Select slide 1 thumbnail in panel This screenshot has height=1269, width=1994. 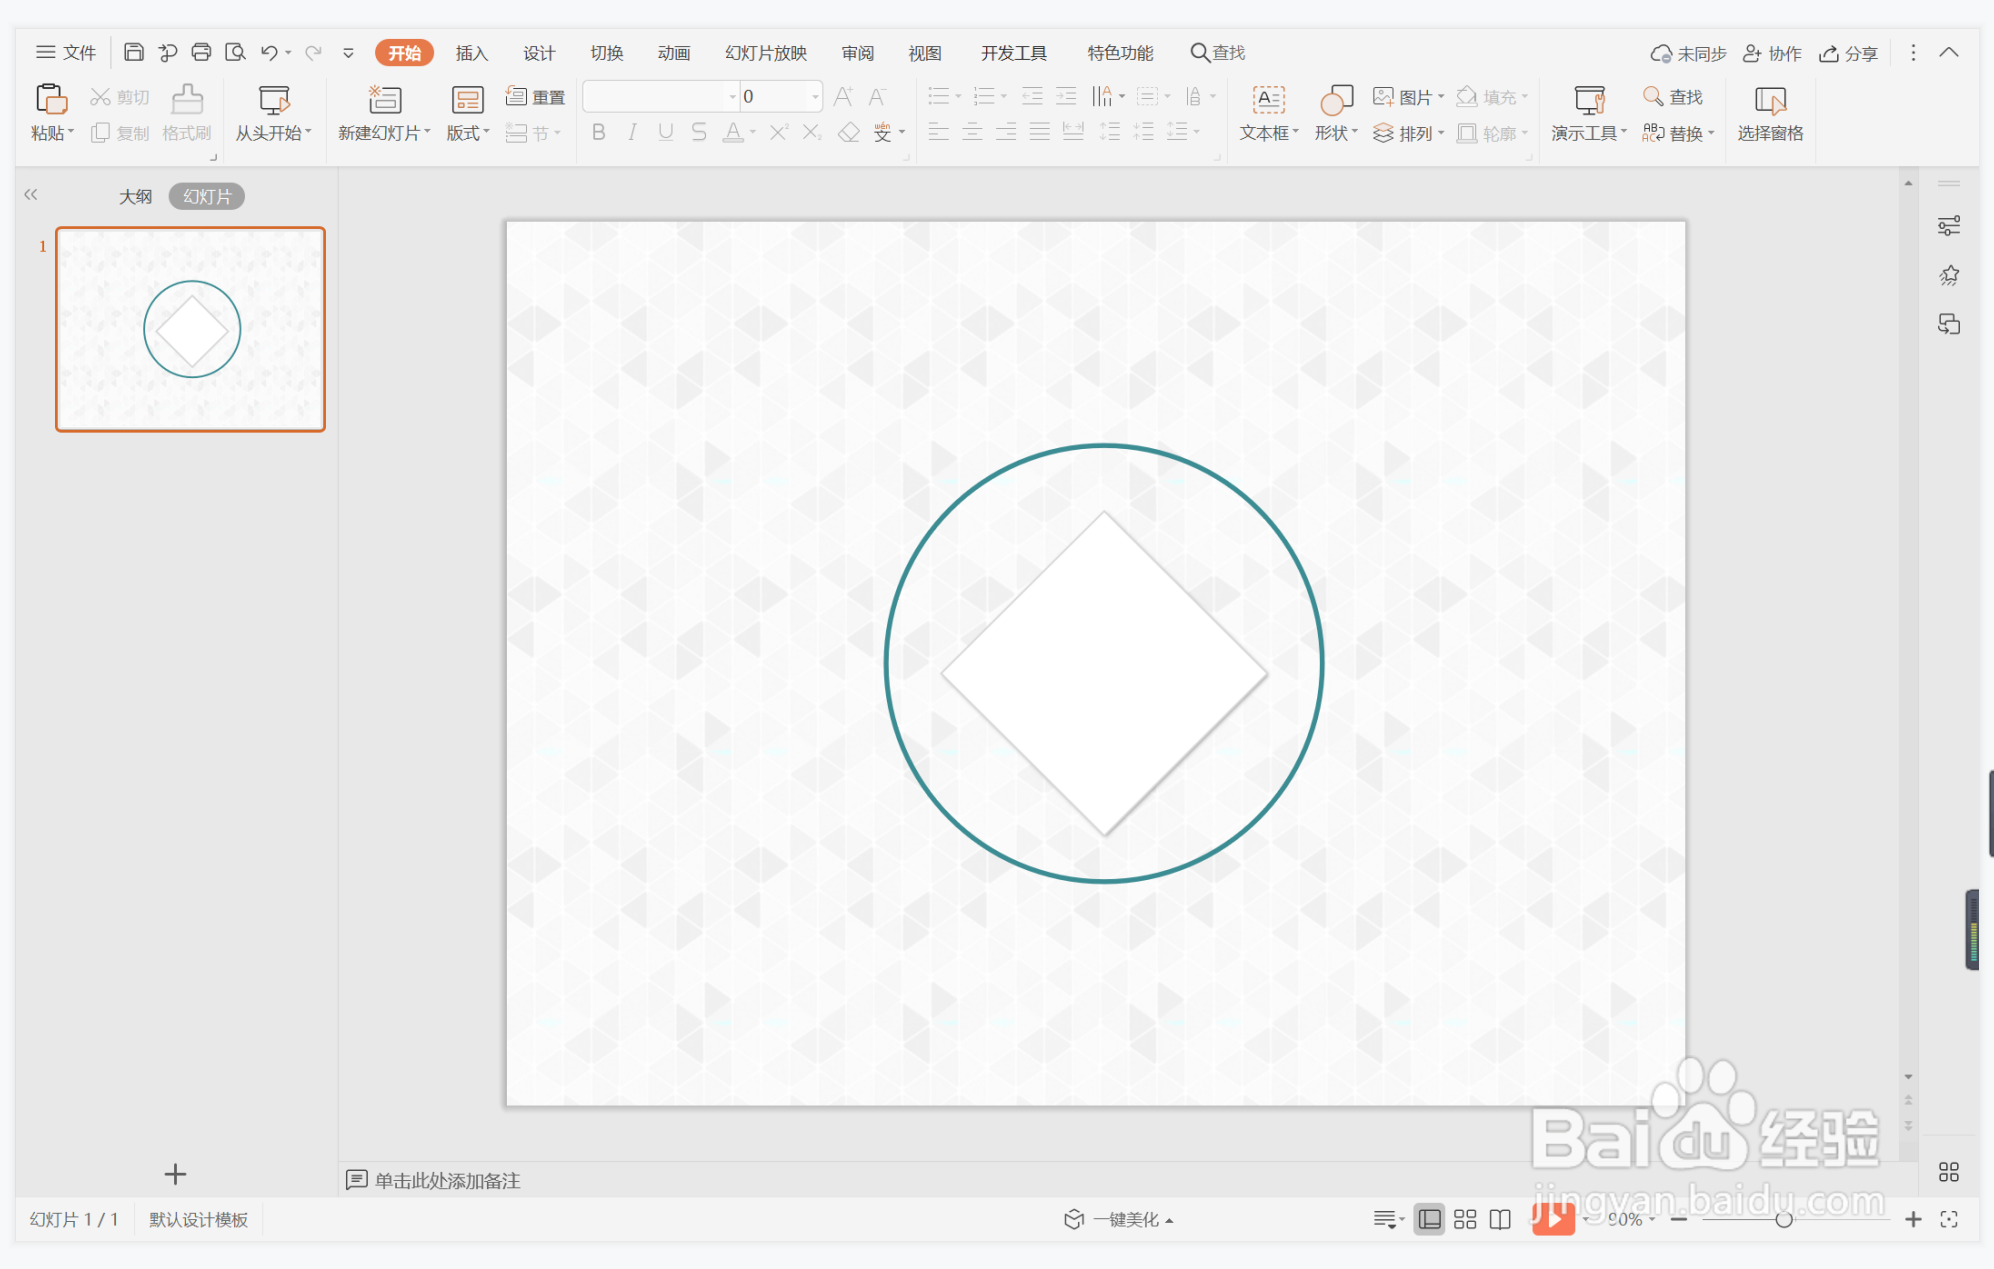pyautogui.click(x=190, y=329)
